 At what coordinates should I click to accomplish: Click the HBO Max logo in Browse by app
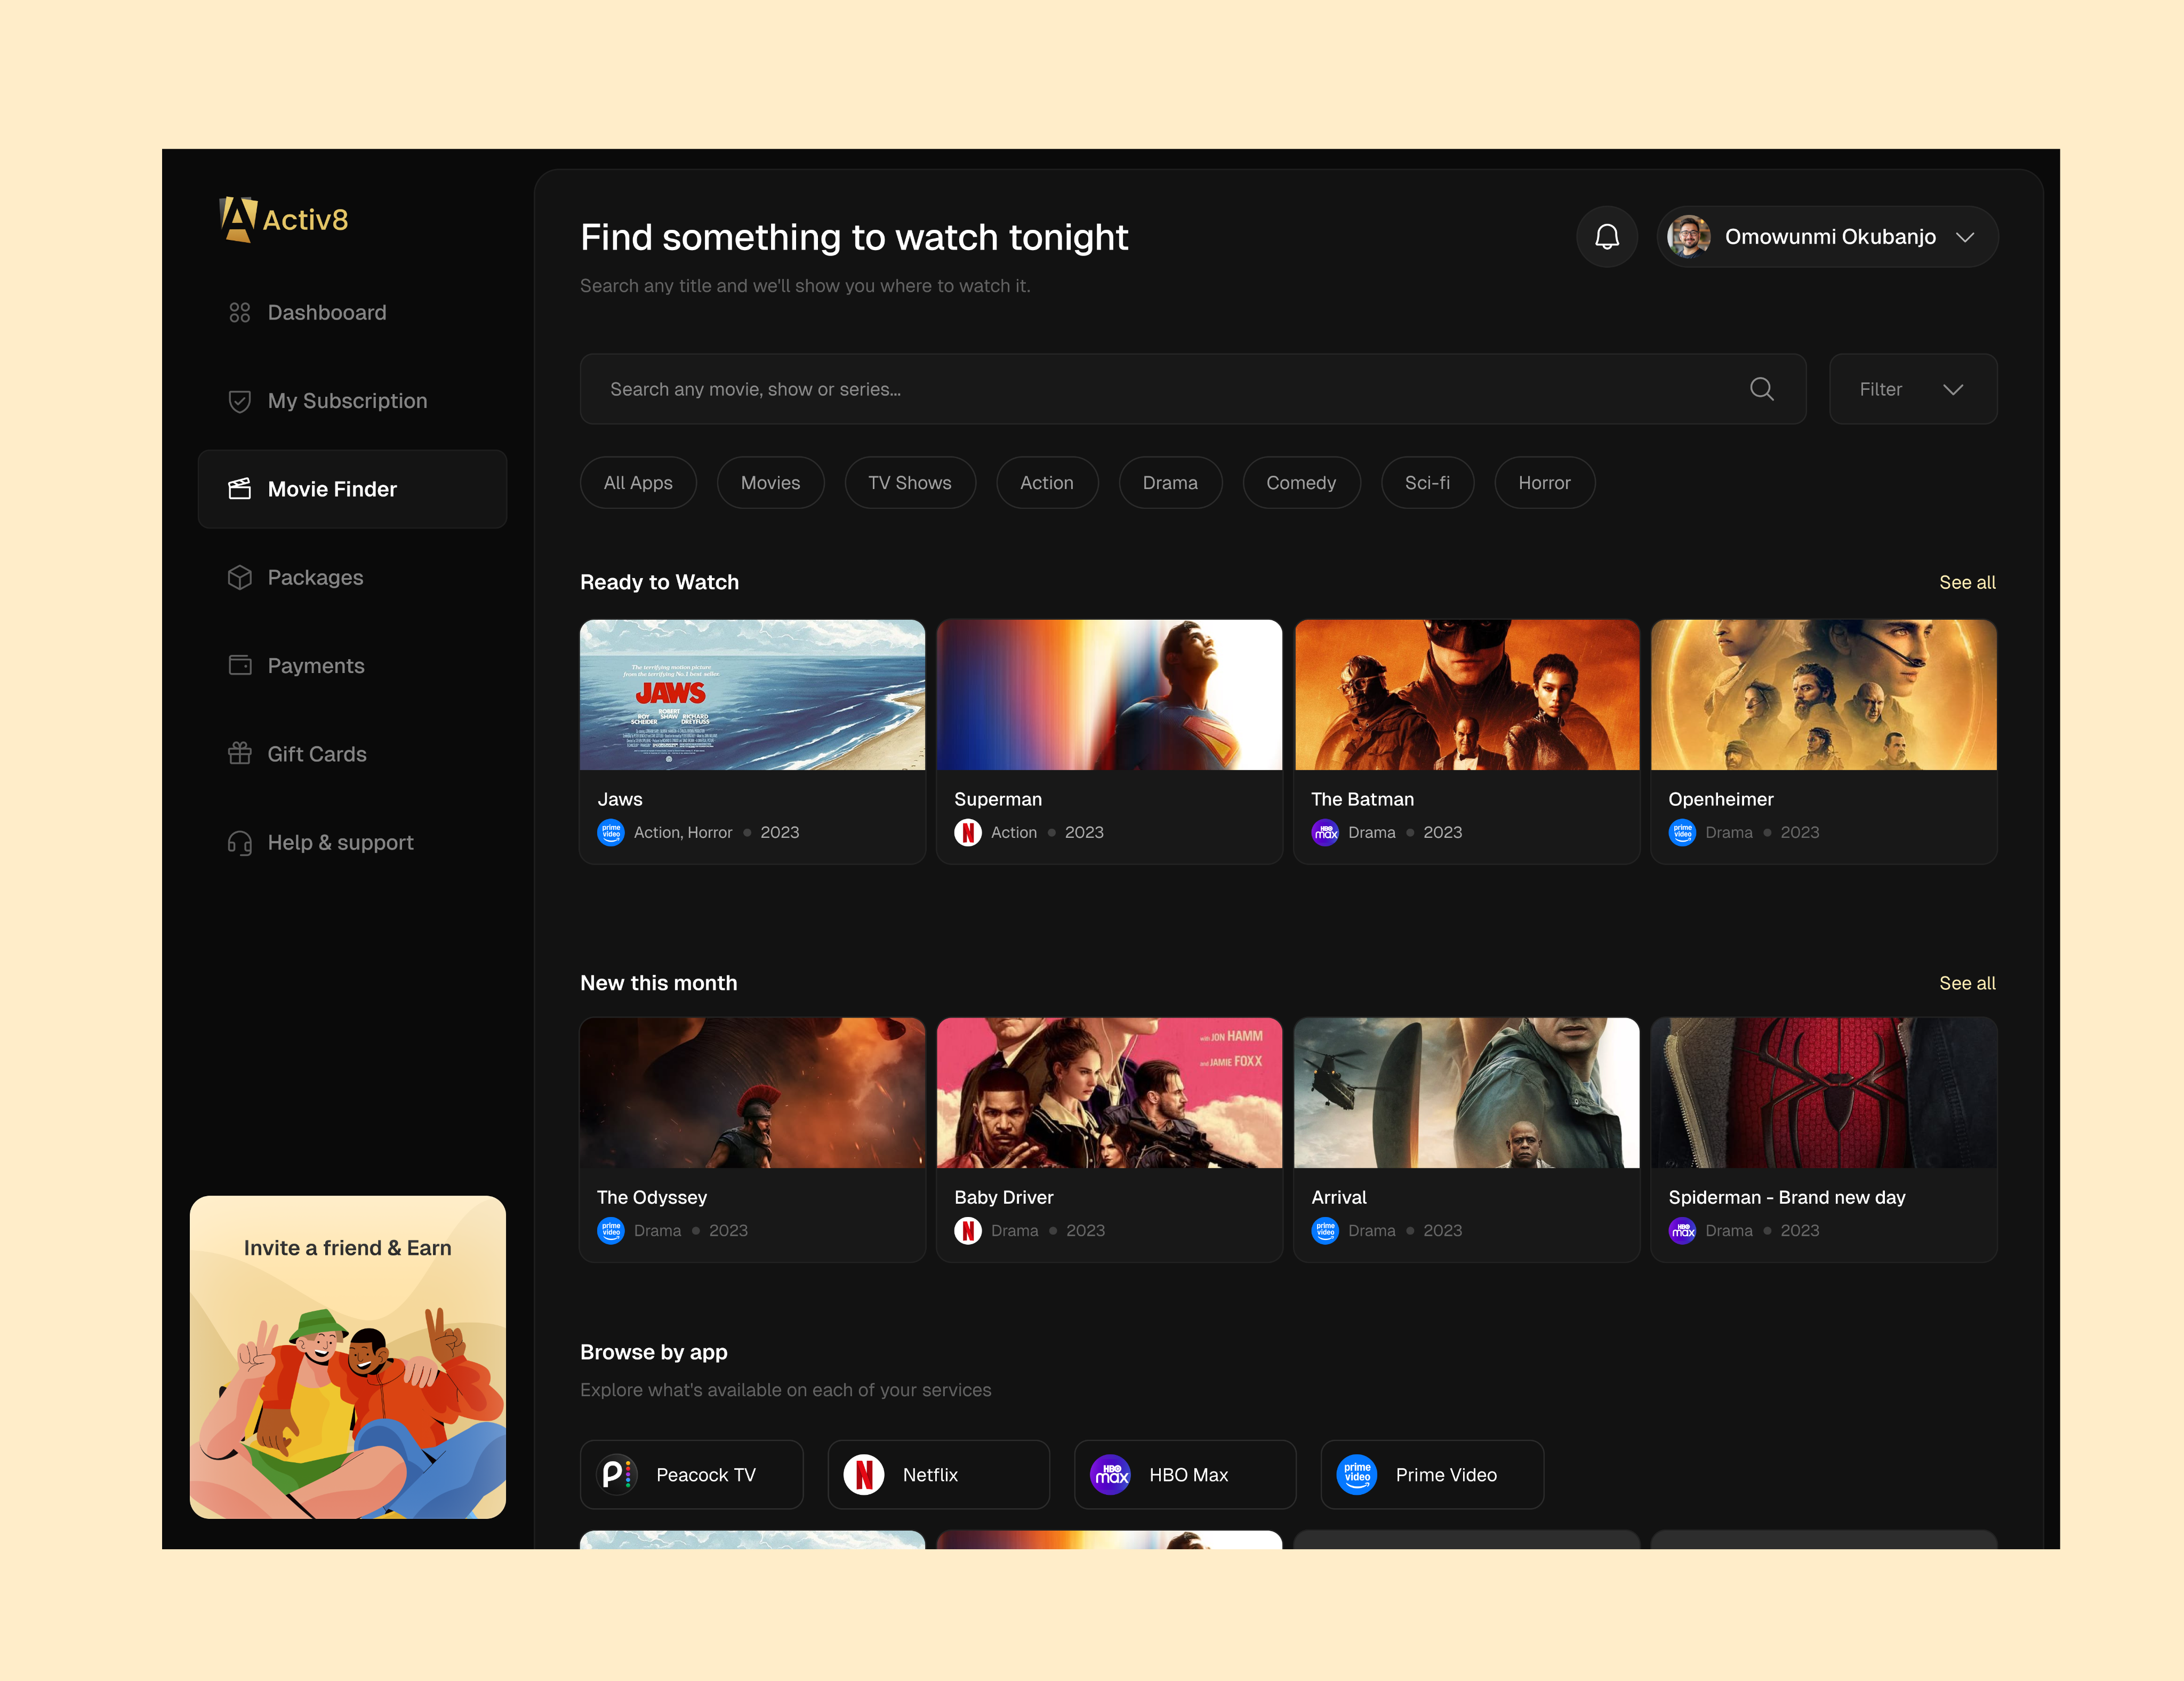(1110, 1475)
